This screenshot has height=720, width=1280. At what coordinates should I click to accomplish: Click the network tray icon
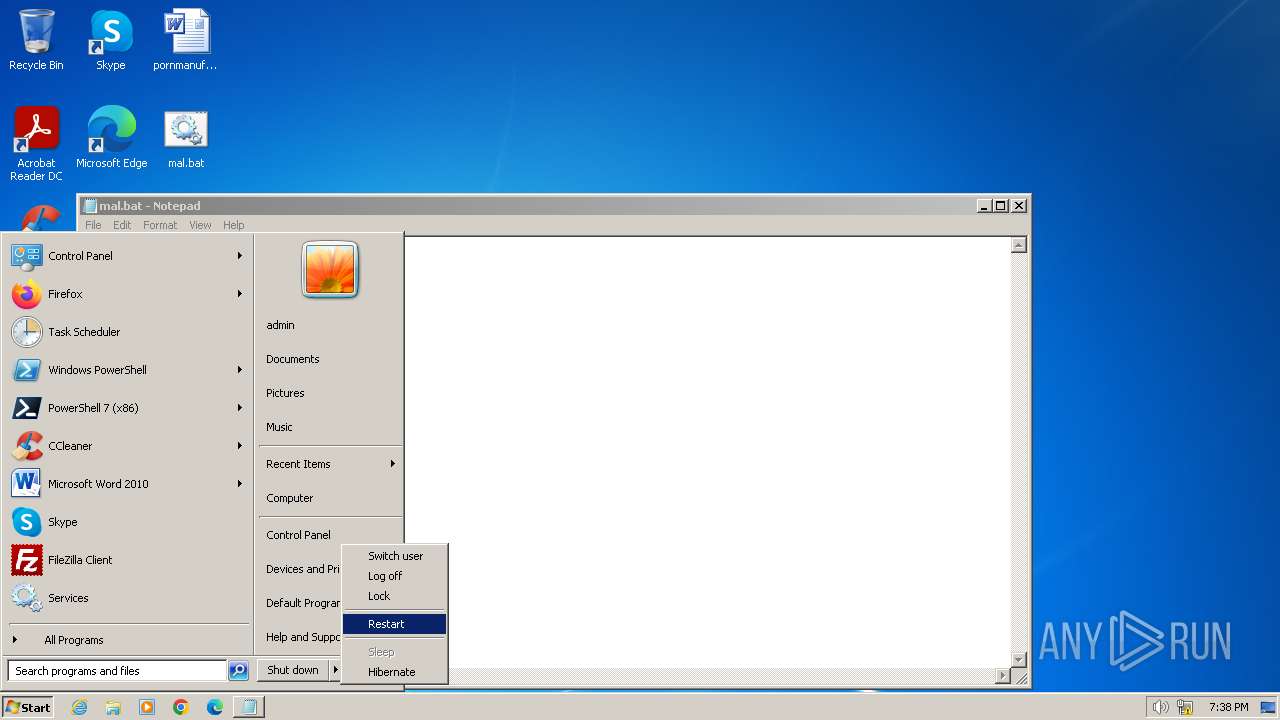[x=1185, y=707]
